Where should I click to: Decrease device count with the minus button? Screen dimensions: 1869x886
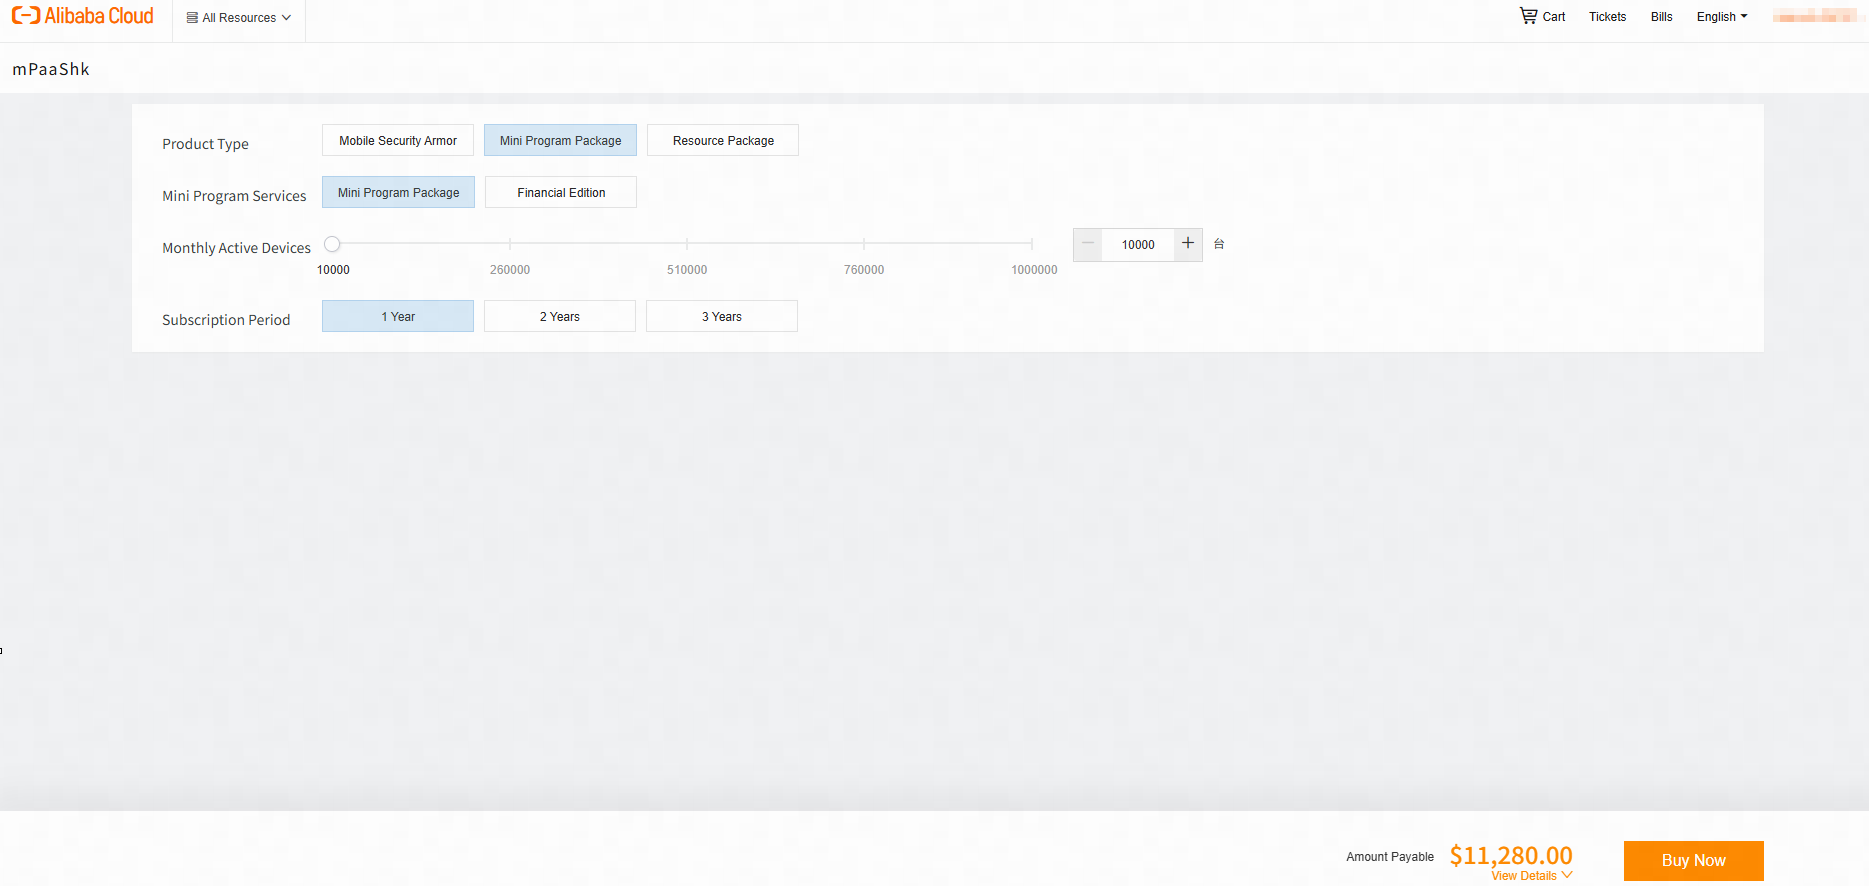coord(1088,244)
